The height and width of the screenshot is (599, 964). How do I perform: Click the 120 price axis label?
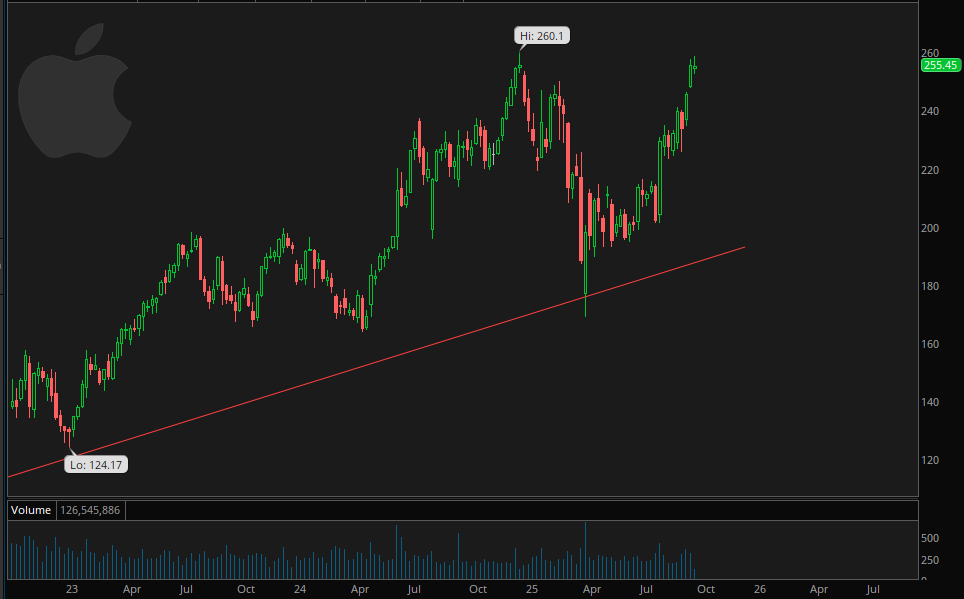pyautogui.click(x=930, y=460)
